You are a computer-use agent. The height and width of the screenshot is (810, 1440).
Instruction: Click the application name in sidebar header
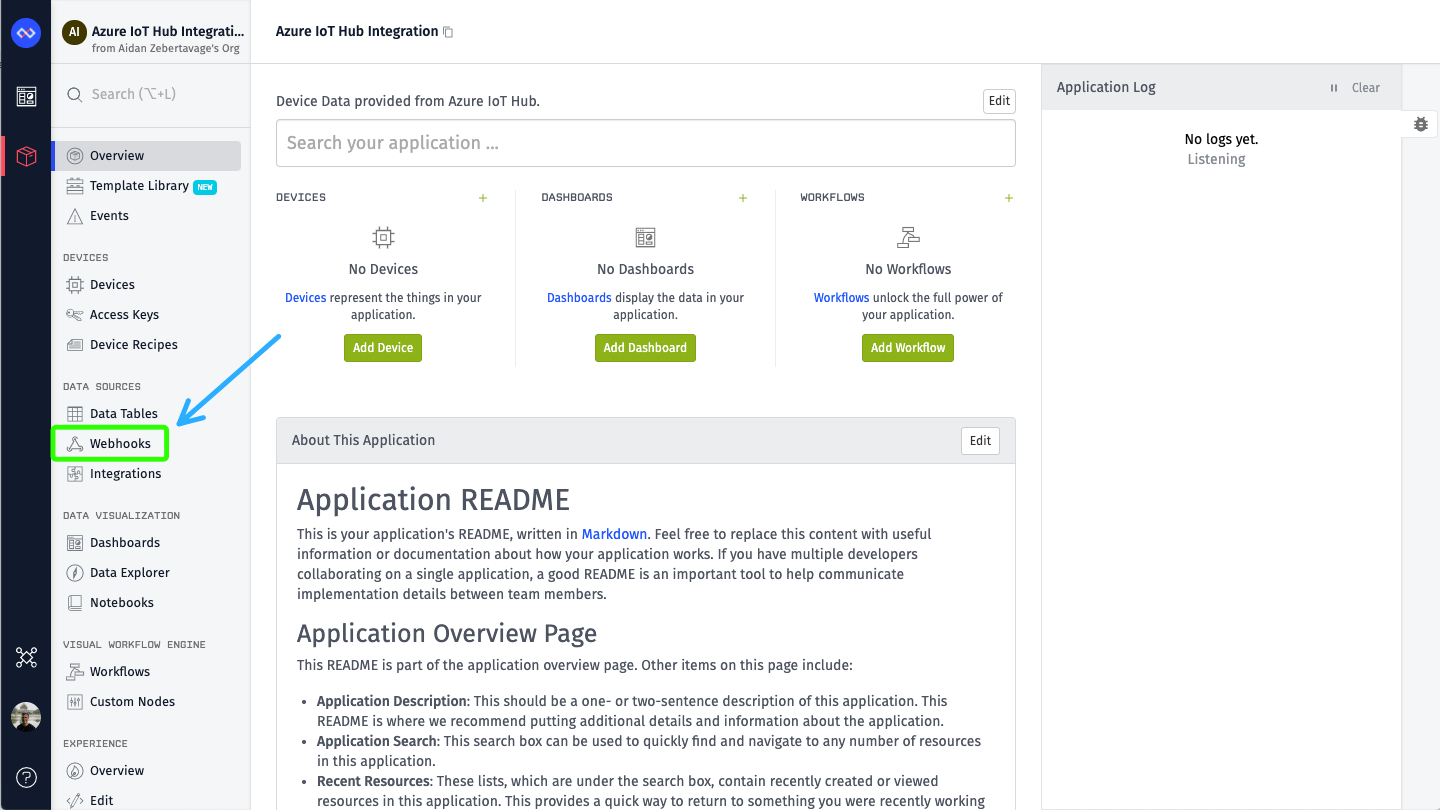(168, 31)
